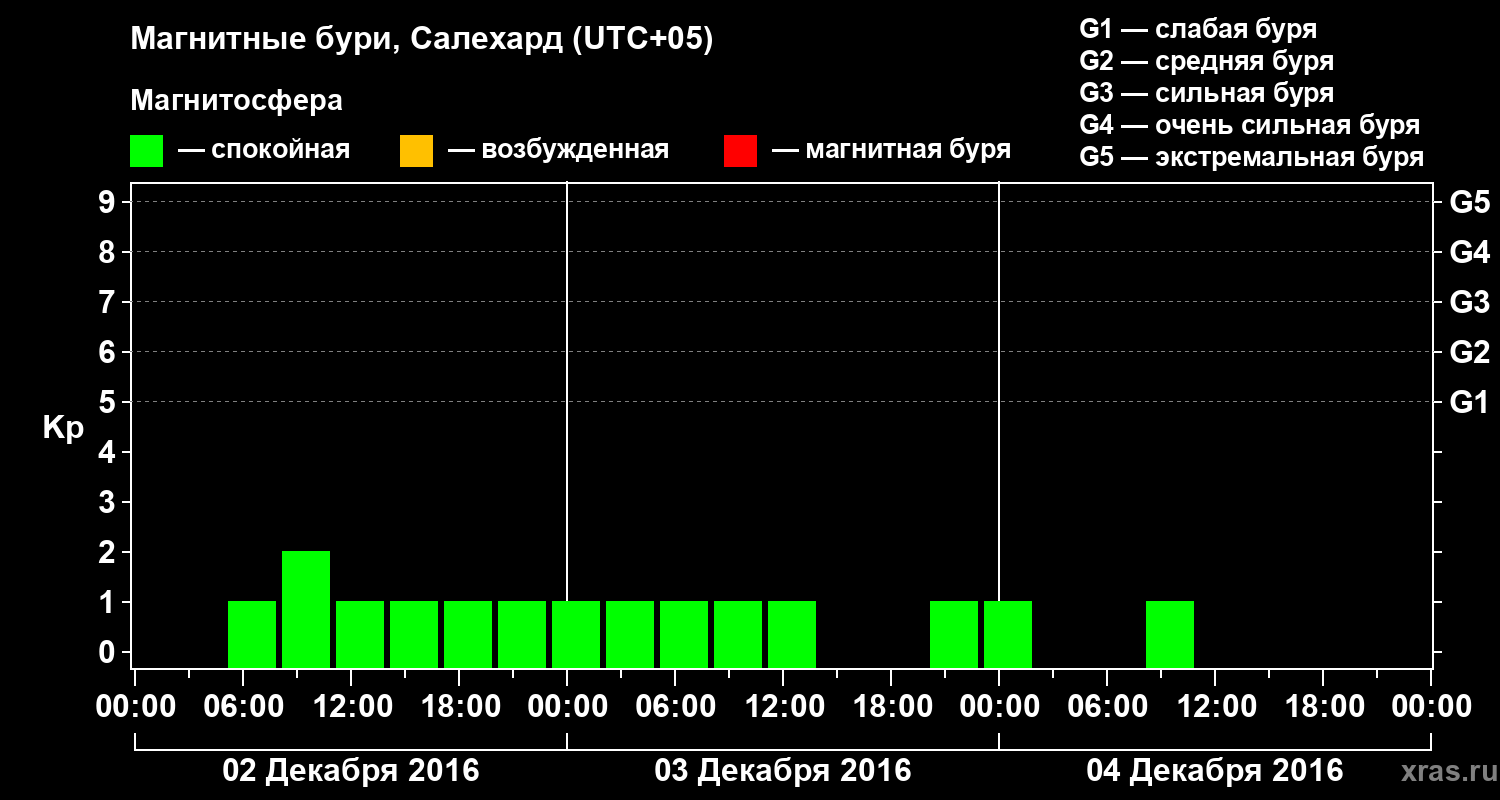The width and height of the screenshot is (1500, 800).
Task: Click the 00:00 label at the chart's right edge
Action: click(x=1431, y=706)
